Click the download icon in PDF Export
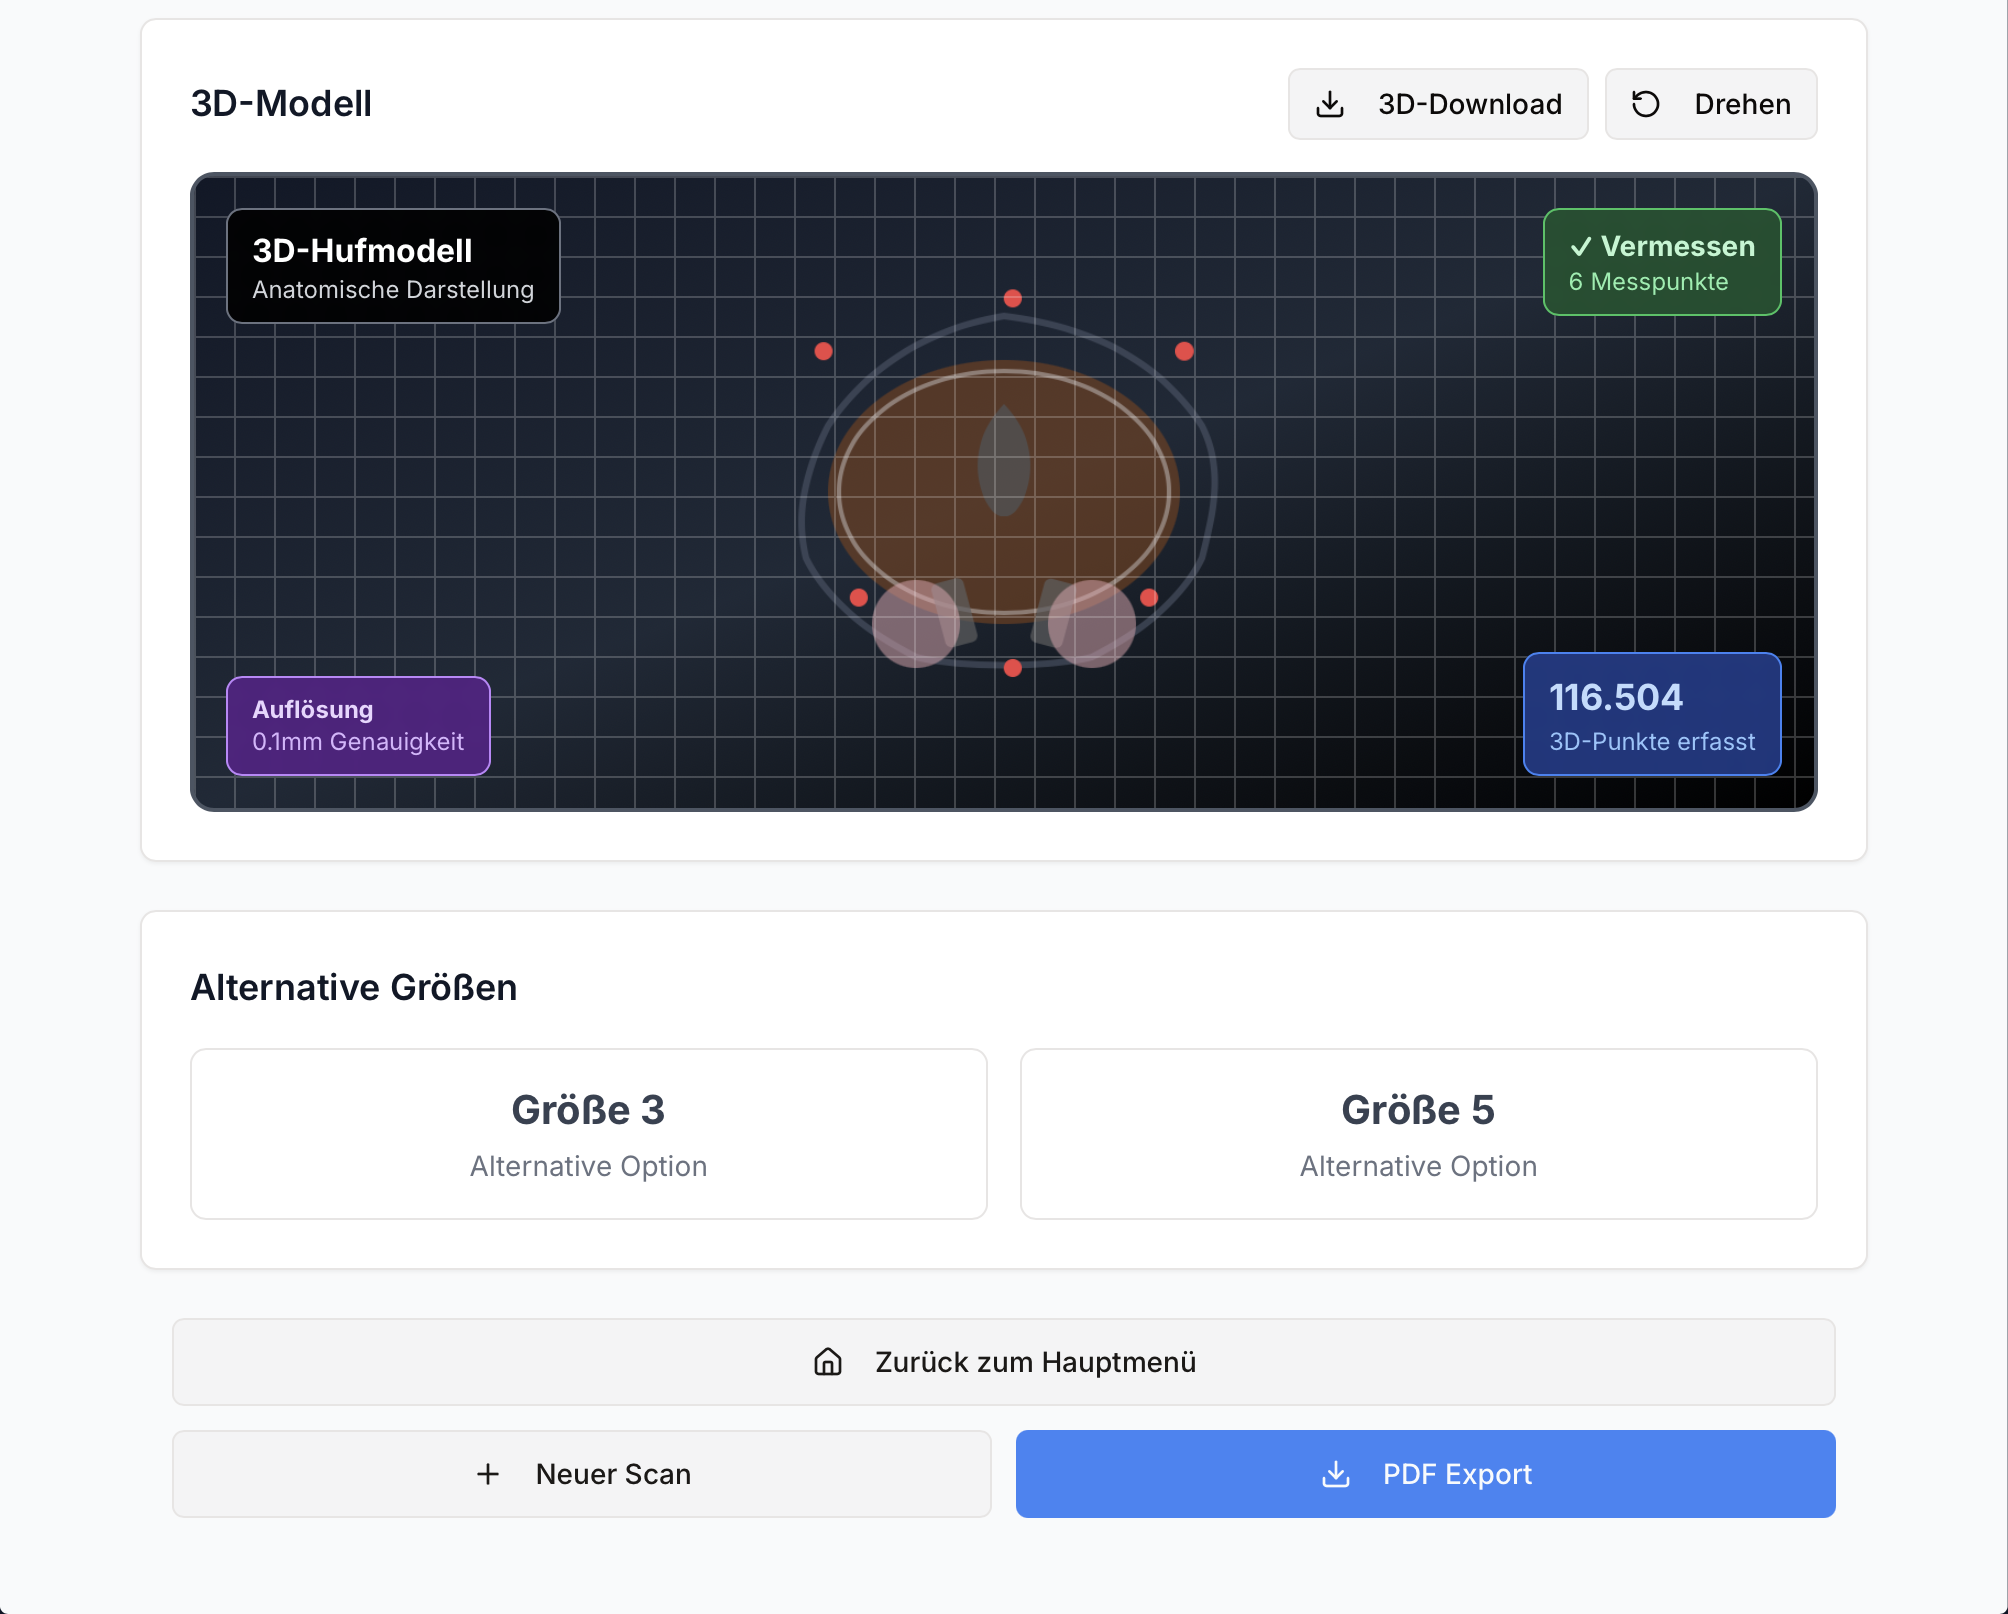Viewport: 2008px width, 1614px height. pos(1335,1474)
